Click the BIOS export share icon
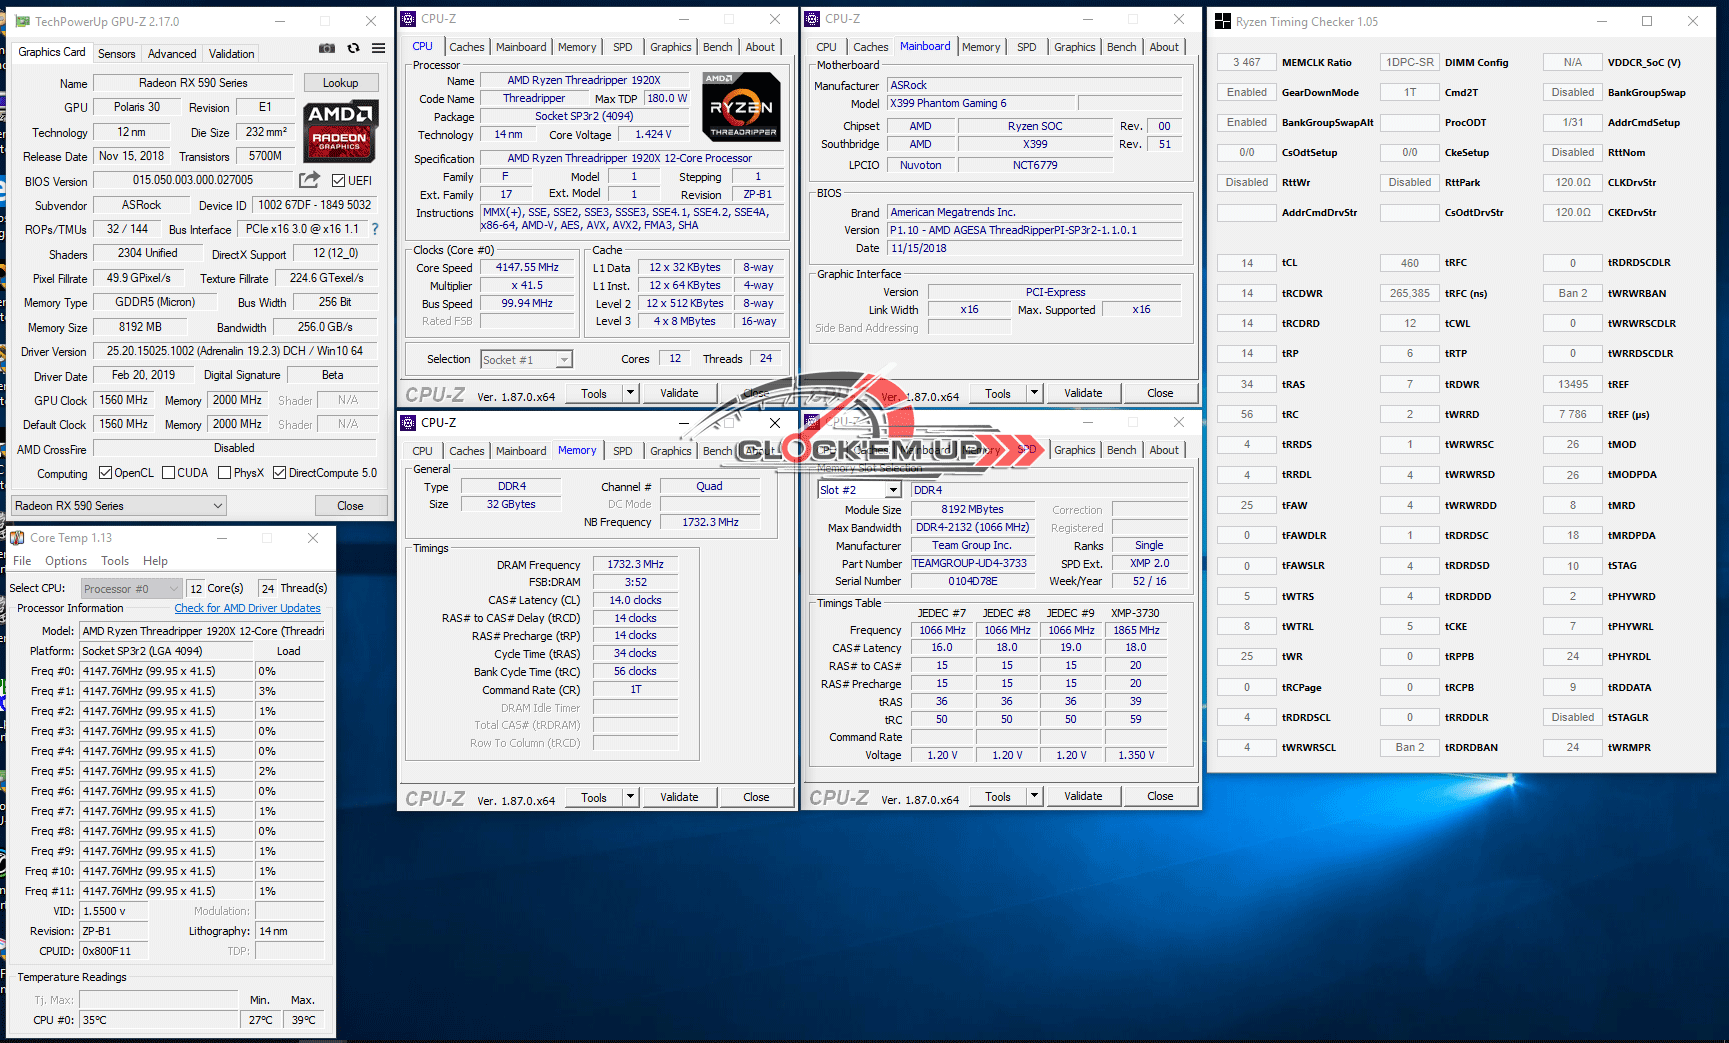The image size is (1729, 1043). (x=310, y=180)
